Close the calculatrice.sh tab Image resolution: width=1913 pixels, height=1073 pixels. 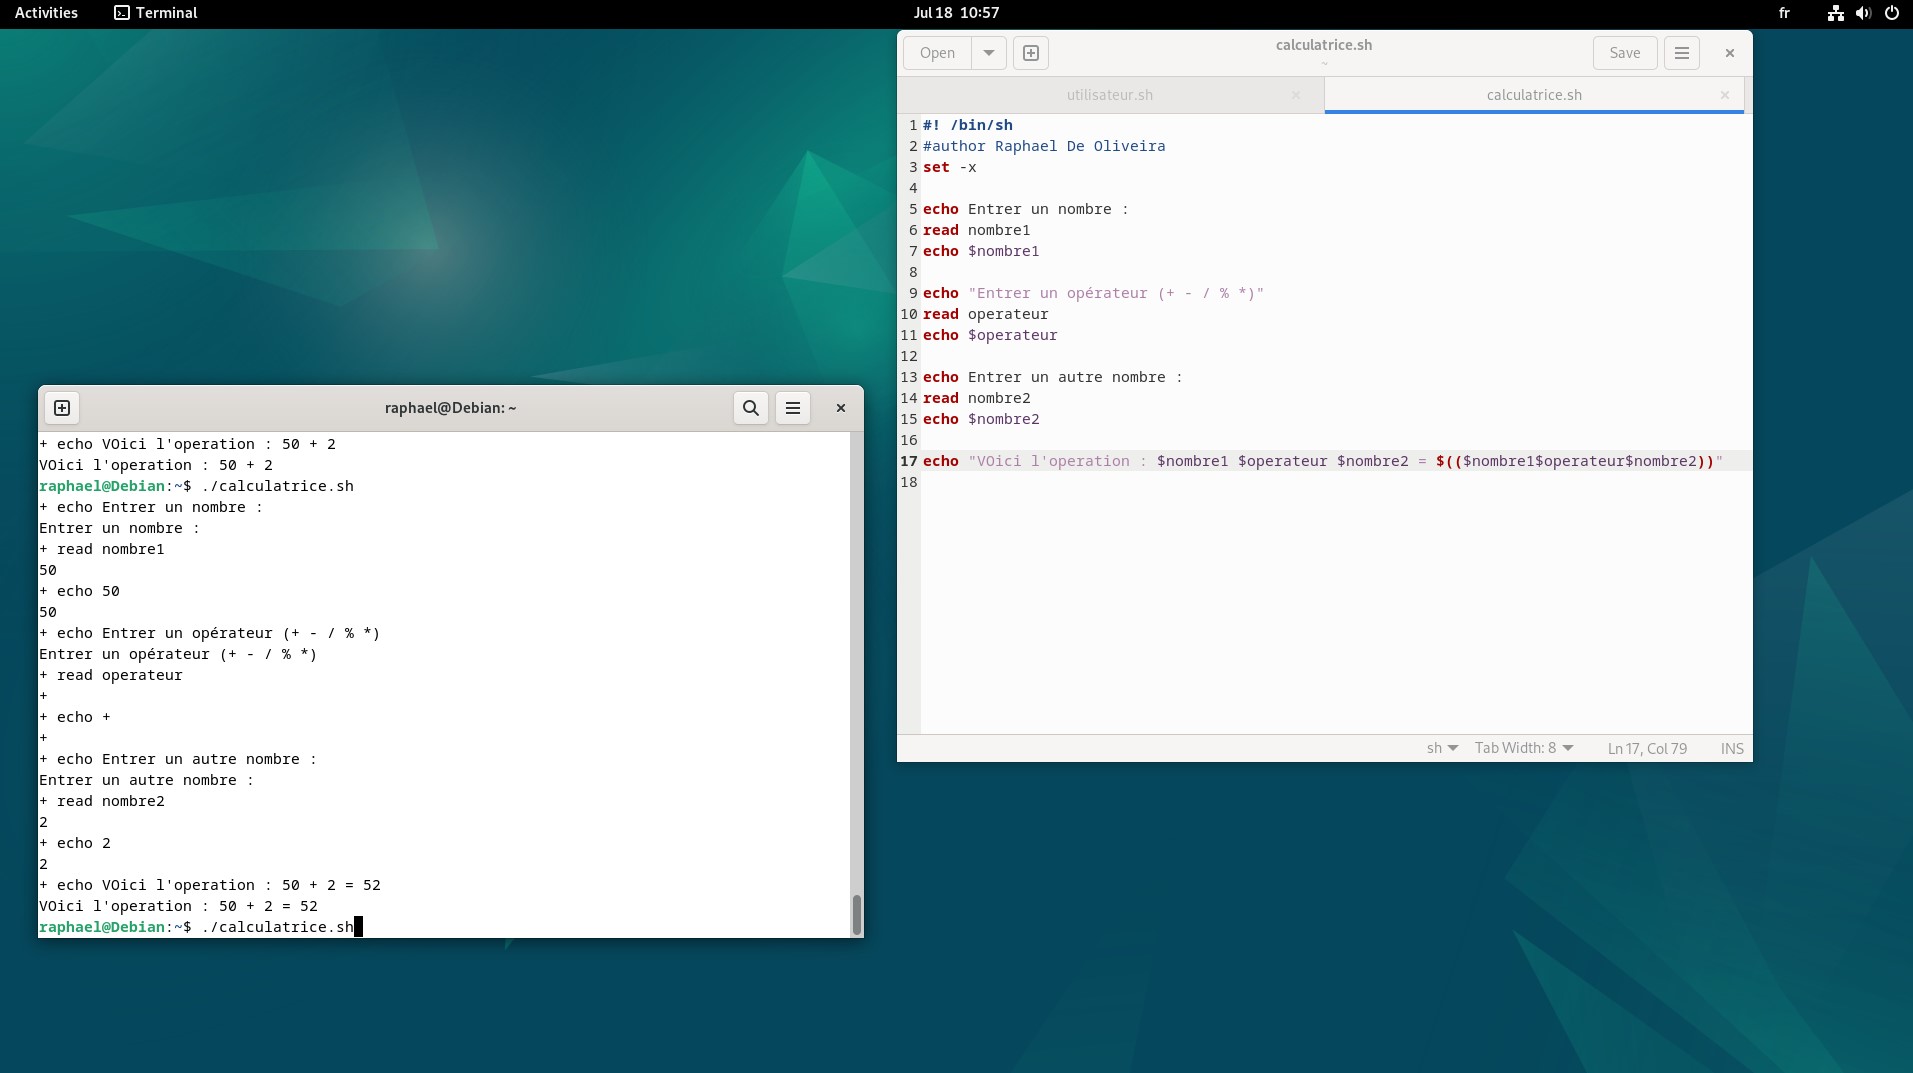pos(1725,95)
